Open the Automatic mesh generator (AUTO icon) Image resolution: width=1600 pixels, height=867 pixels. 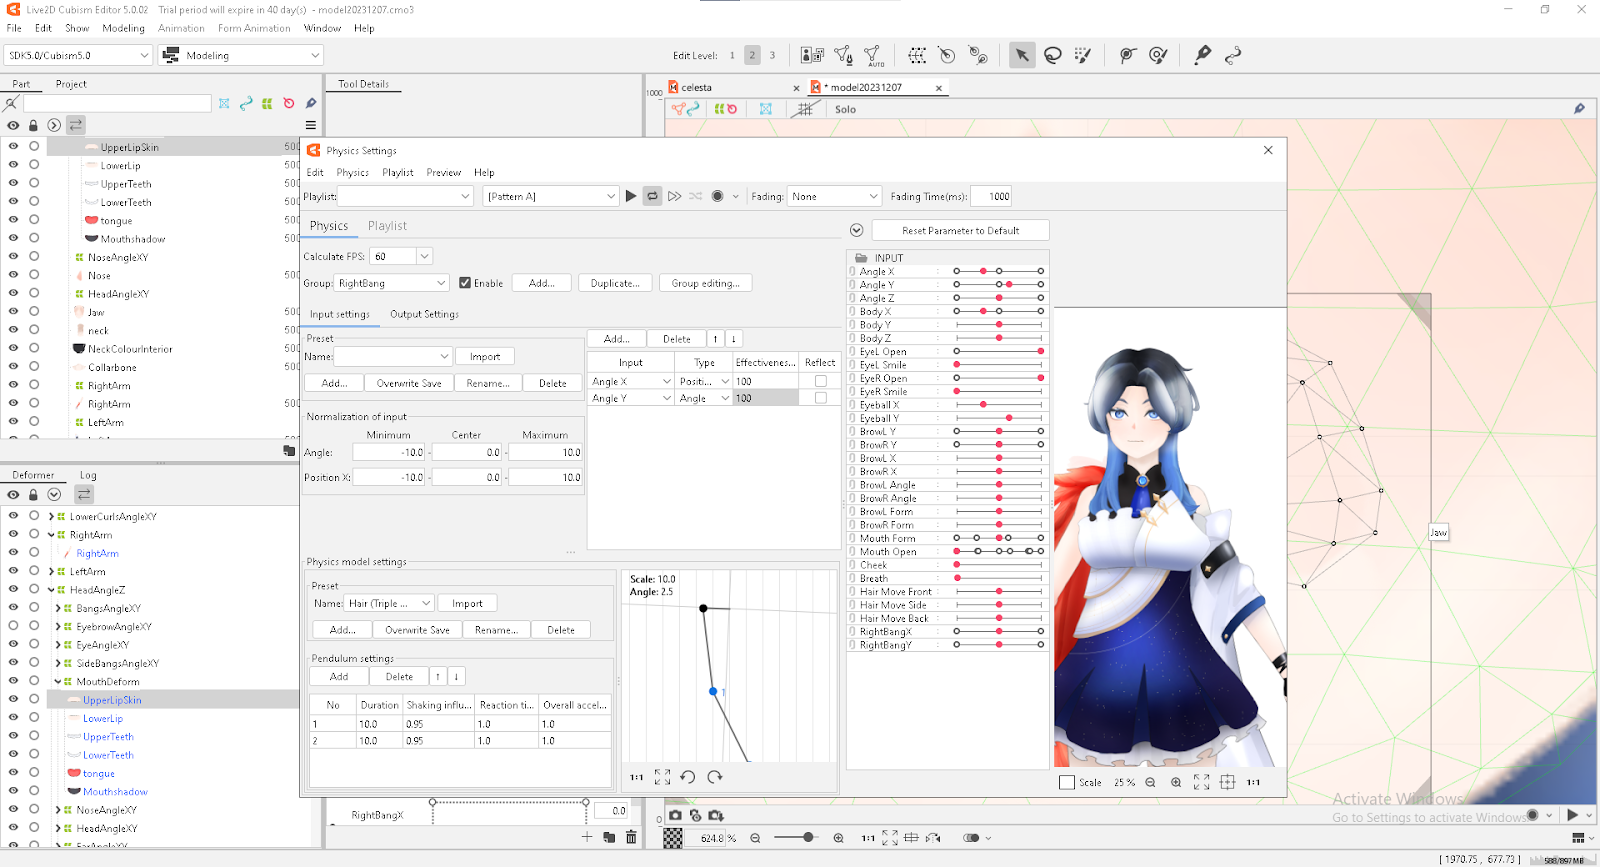[x=874, y=56]
